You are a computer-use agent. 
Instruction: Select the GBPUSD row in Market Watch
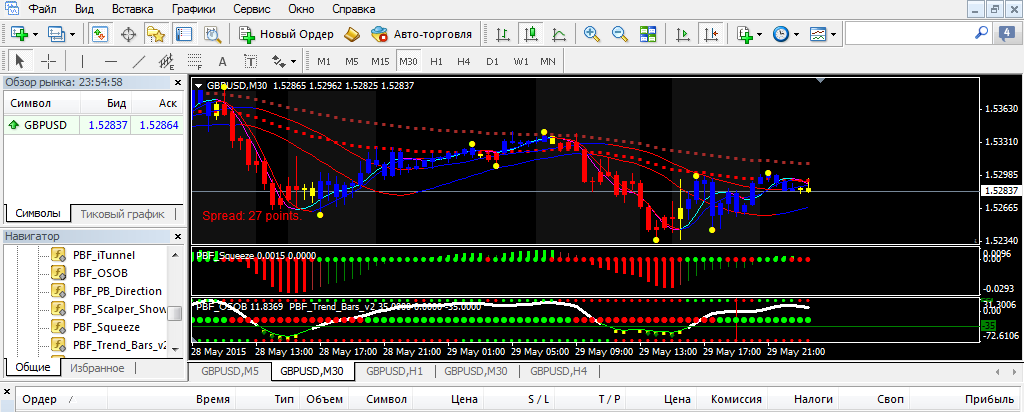[x=94, y=125]
